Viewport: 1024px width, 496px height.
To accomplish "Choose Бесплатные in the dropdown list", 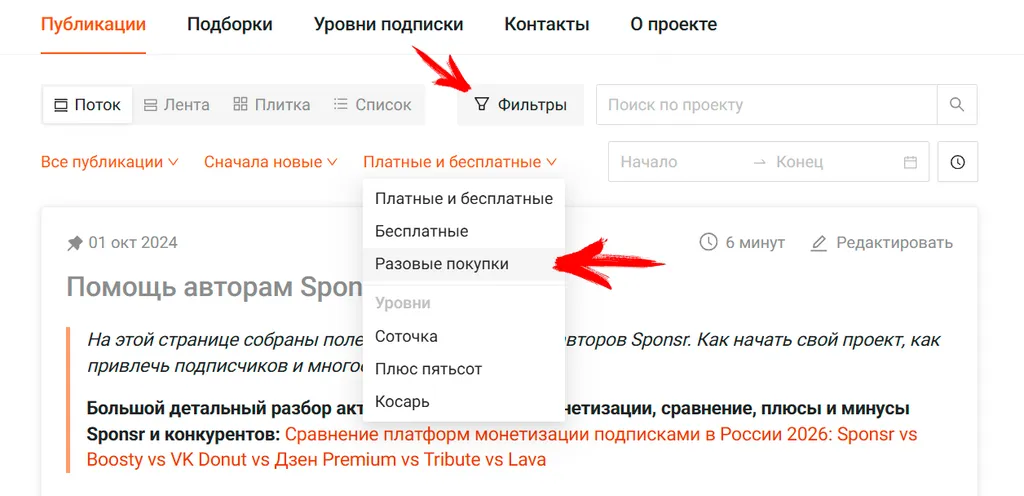I will pos(464,231).
